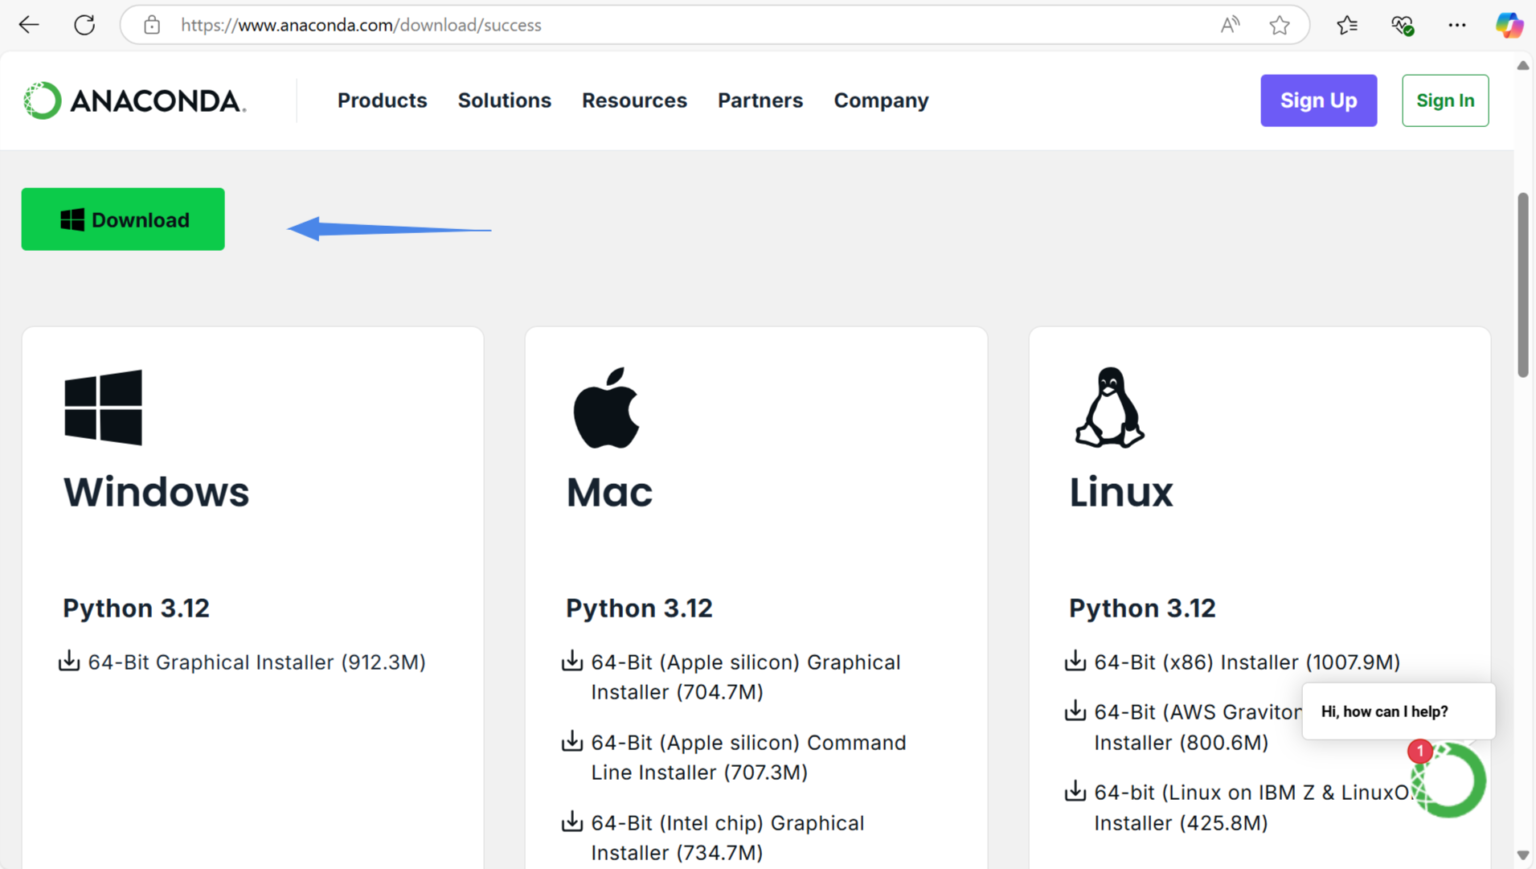Screen dimensions: 1536x869
Task: Open Browser Essentials heart icon
Action: (1402, 25)
